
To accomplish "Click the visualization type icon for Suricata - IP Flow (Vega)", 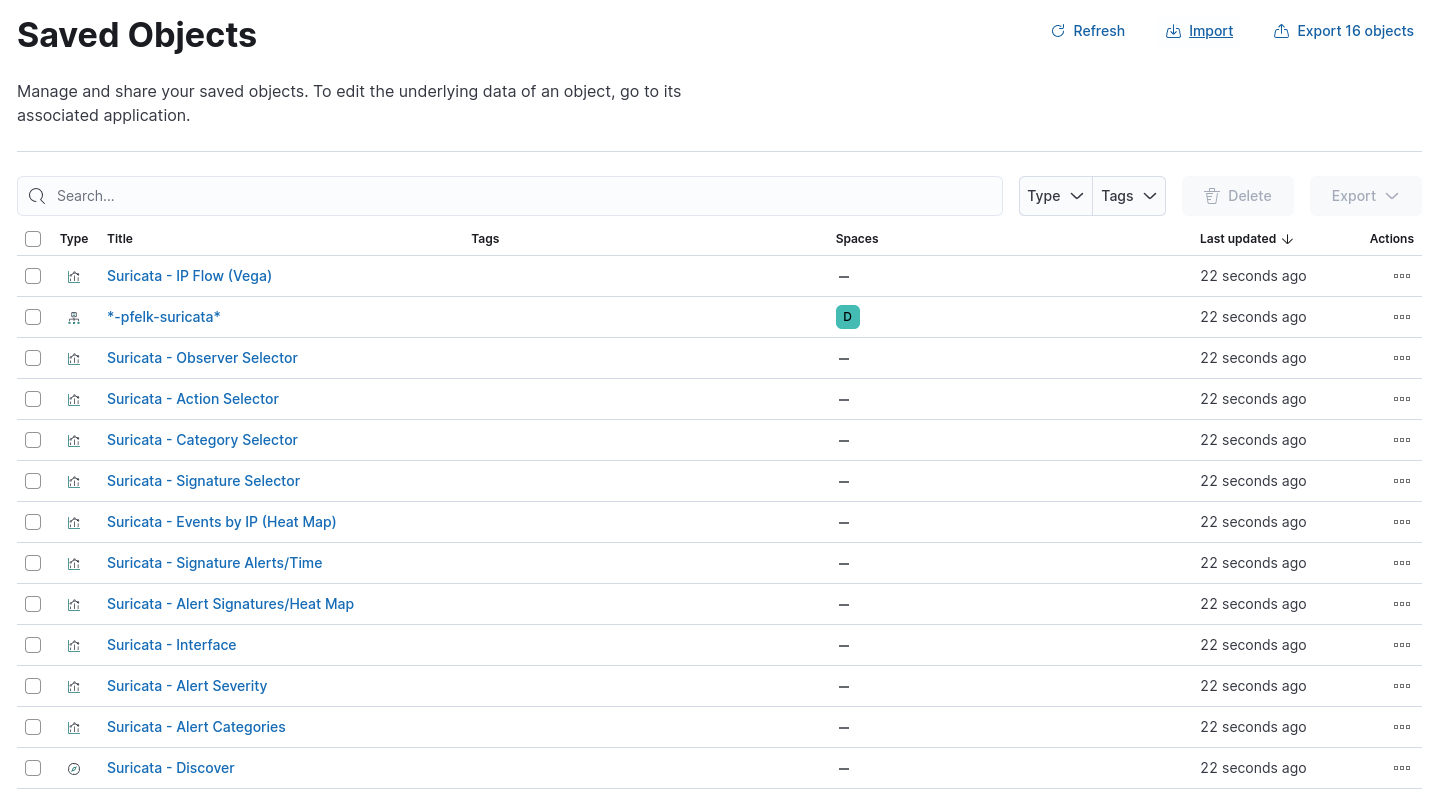I will [x=73, y=277].
